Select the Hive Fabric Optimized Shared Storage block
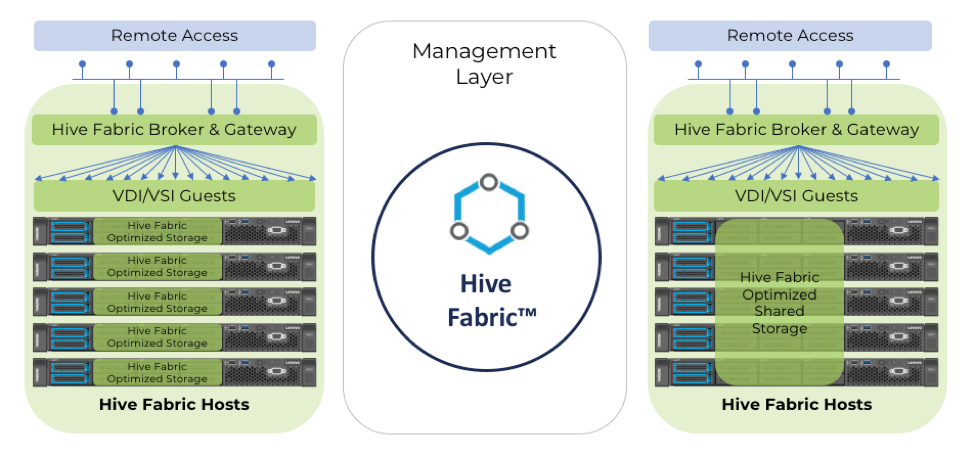Image resolution: width=974 pixels, height=454 pixels. tap(780, 302)
